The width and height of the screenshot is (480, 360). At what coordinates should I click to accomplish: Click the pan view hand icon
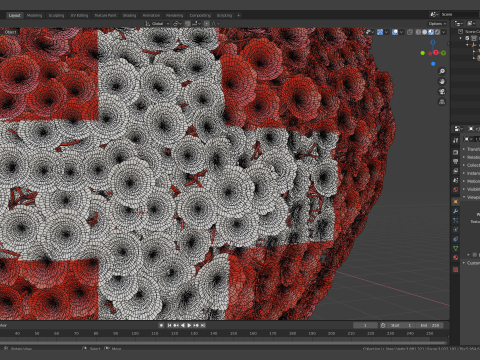point(442,82)
